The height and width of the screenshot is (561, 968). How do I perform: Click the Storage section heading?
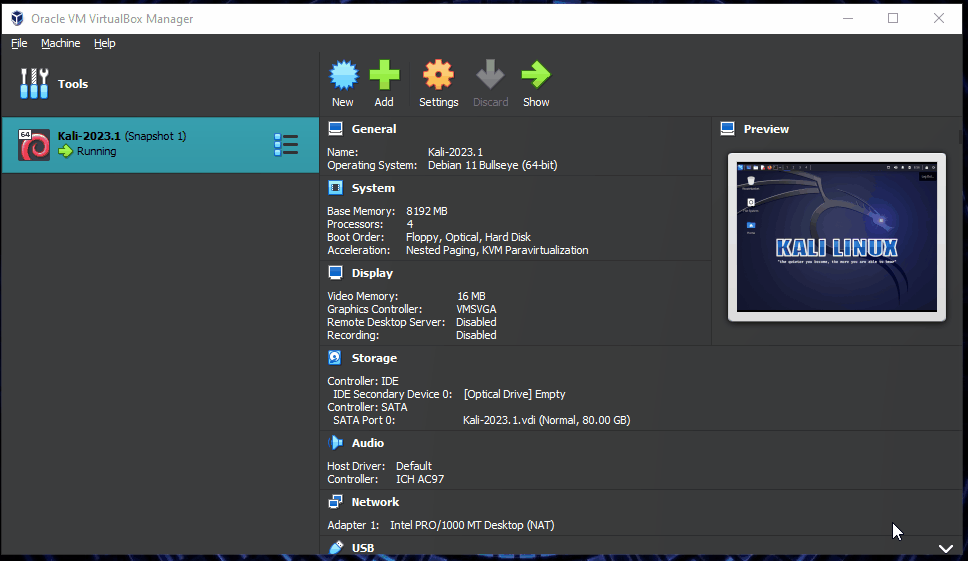[x=374, y=358]
